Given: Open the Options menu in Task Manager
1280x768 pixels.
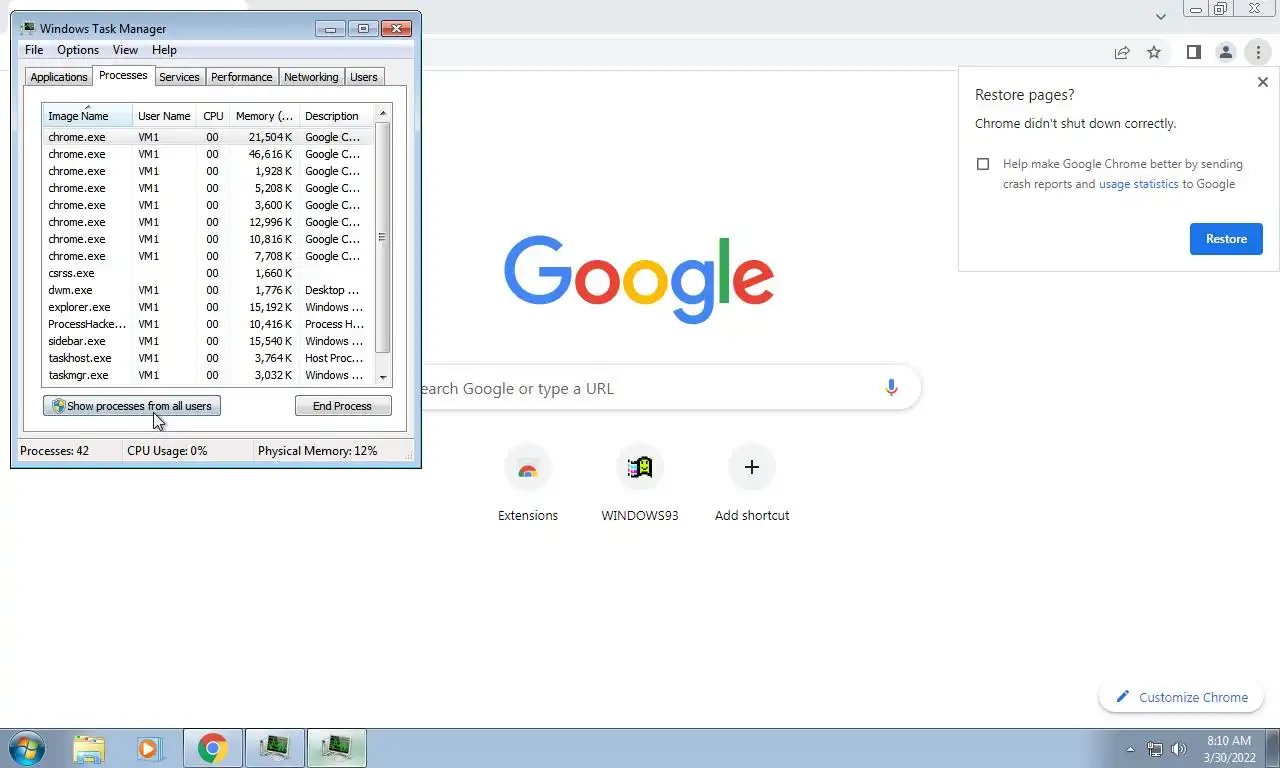Looking at the screenshot, I should 78,50.
